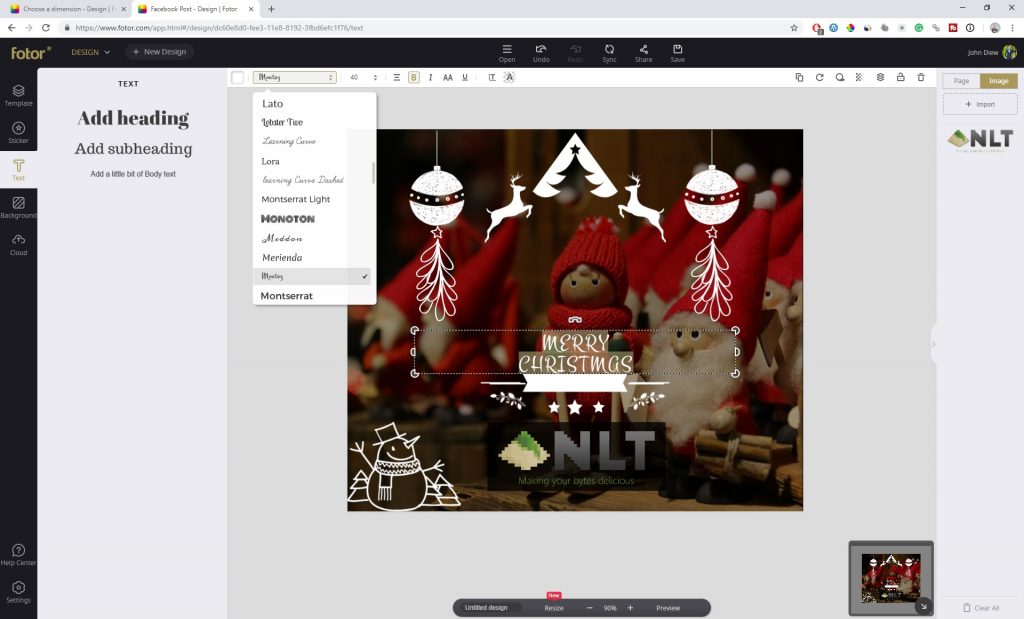Expand the DESIGN dropdown menu
The height and width of the screenshot is (619, 1024).
coord(90,52)
